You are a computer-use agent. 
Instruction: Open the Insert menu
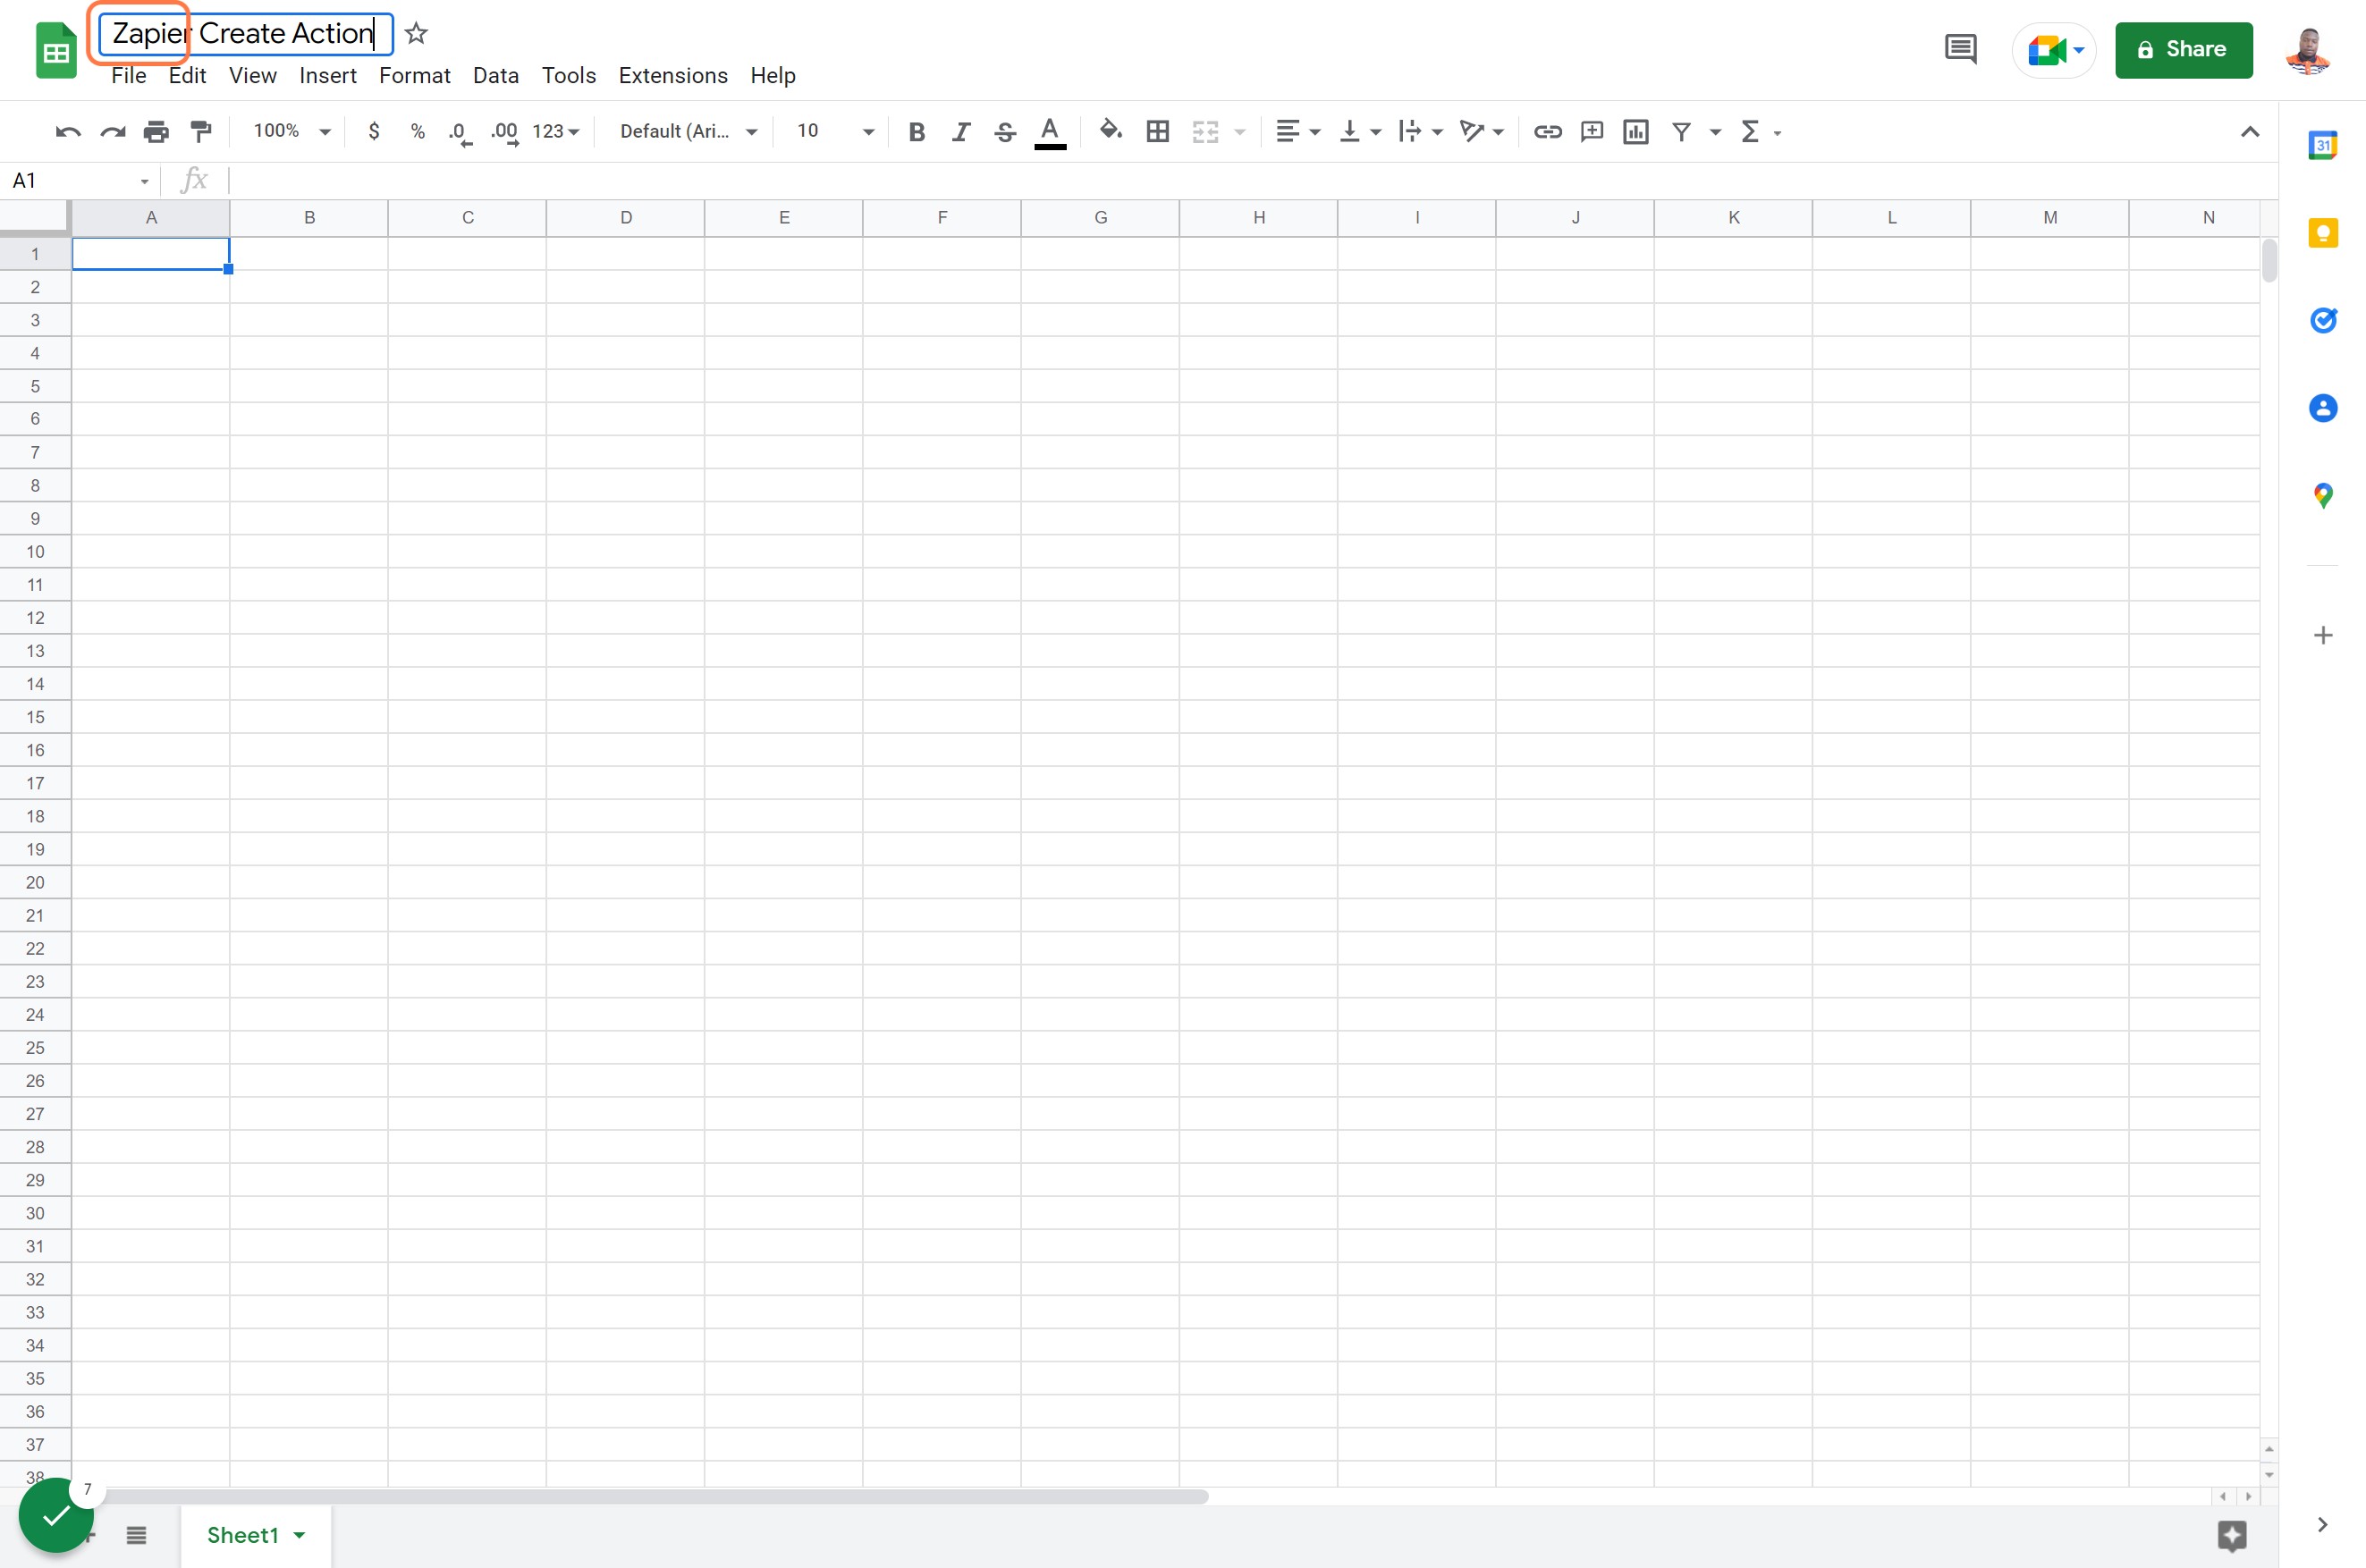(327, 76)
